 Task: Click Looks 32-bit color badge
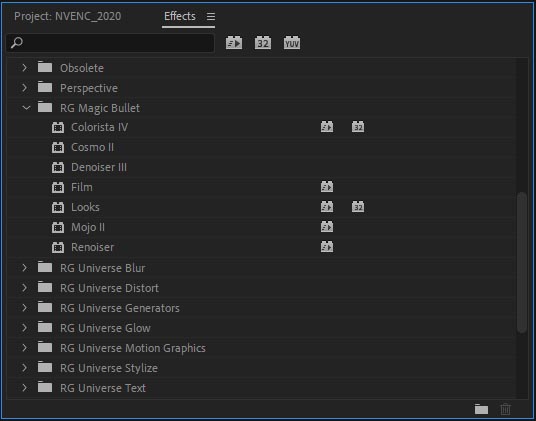click(358, 207)
